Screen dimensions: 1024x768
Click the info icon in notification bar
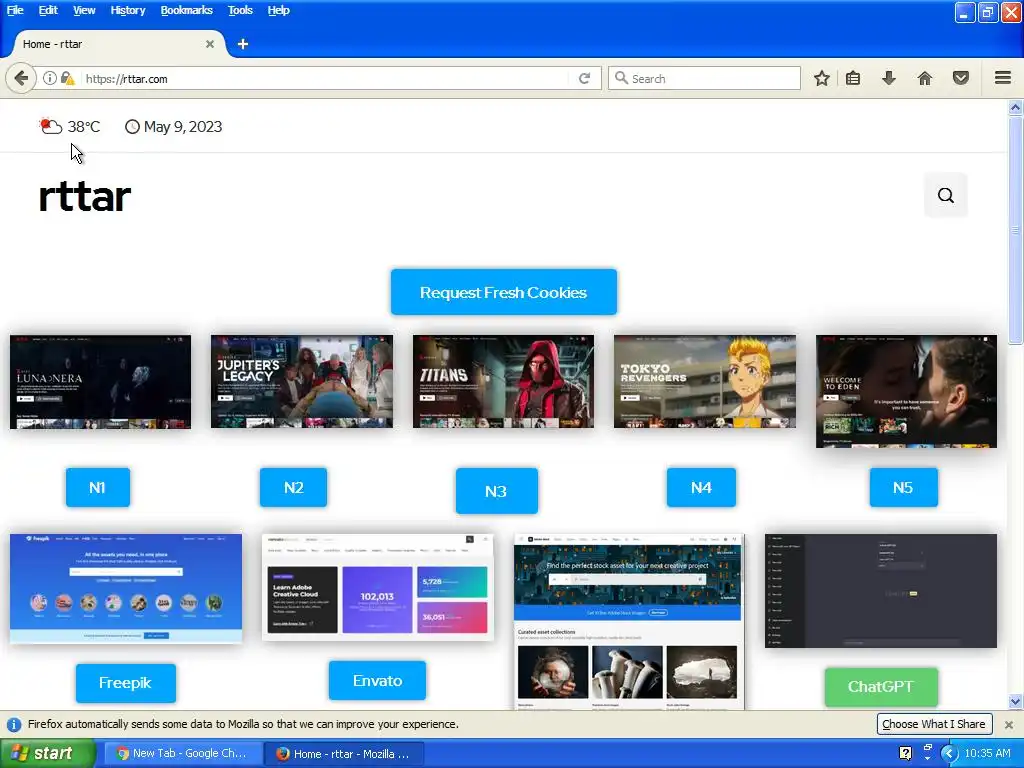[14, 724]
